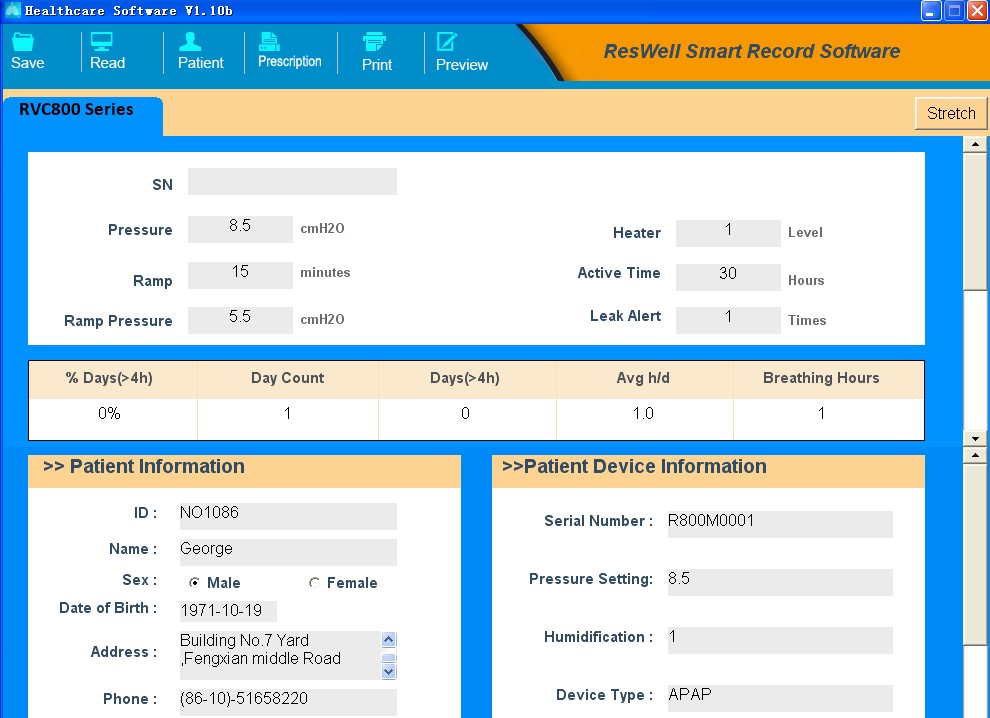The height and width of the screenshot is (718, 990).
Task: Click up arrow of the Address box
Action: [389, 639]
